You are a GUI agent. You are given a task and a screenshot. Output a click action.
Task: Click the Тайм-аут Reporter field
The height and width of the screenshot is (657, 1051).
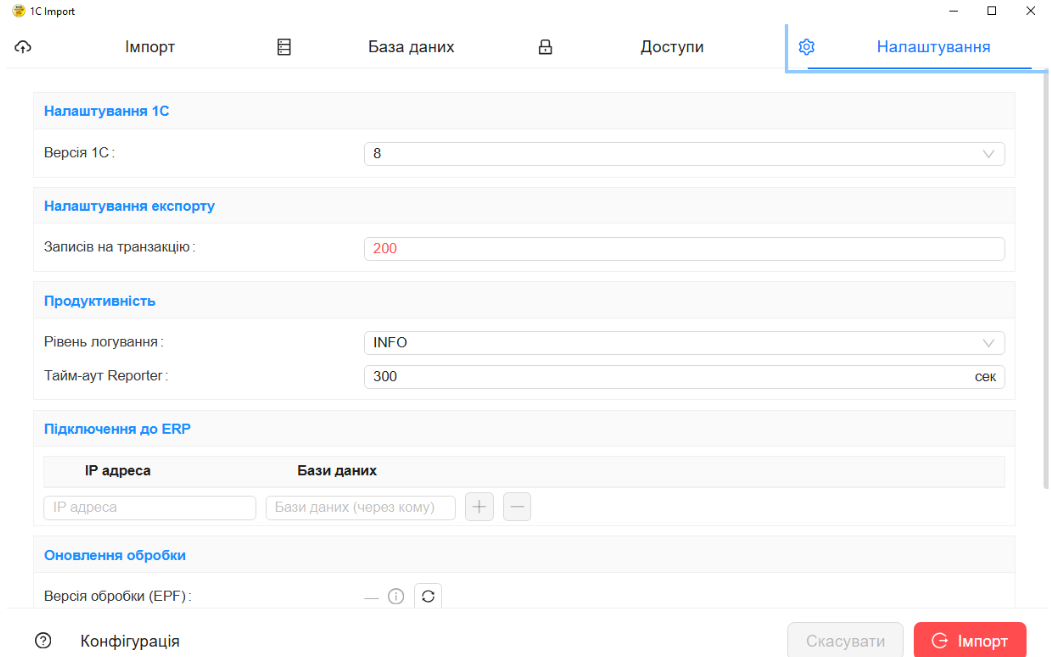pos(684,376)
